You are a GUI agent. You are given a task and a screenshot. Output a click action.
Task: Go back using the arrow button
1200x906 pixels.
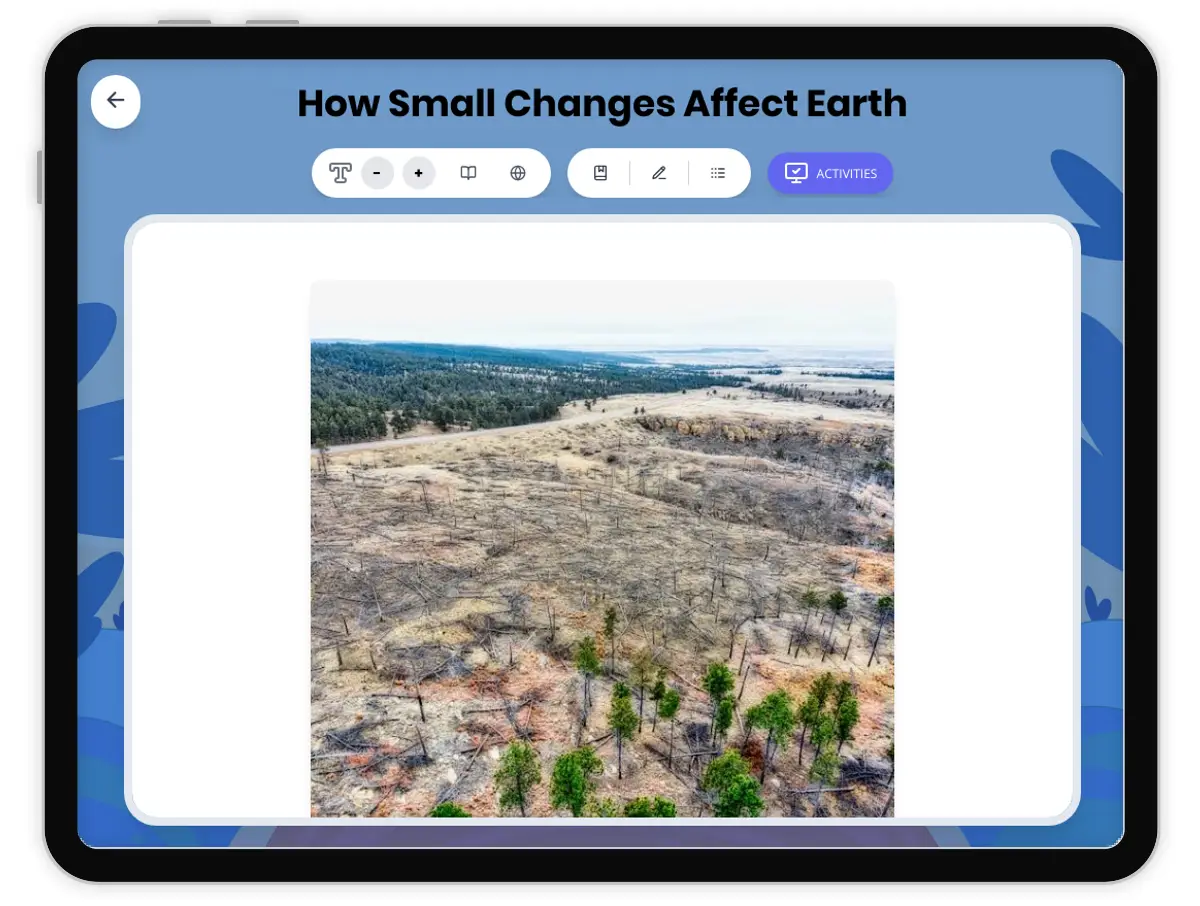(x=116, y=101)
